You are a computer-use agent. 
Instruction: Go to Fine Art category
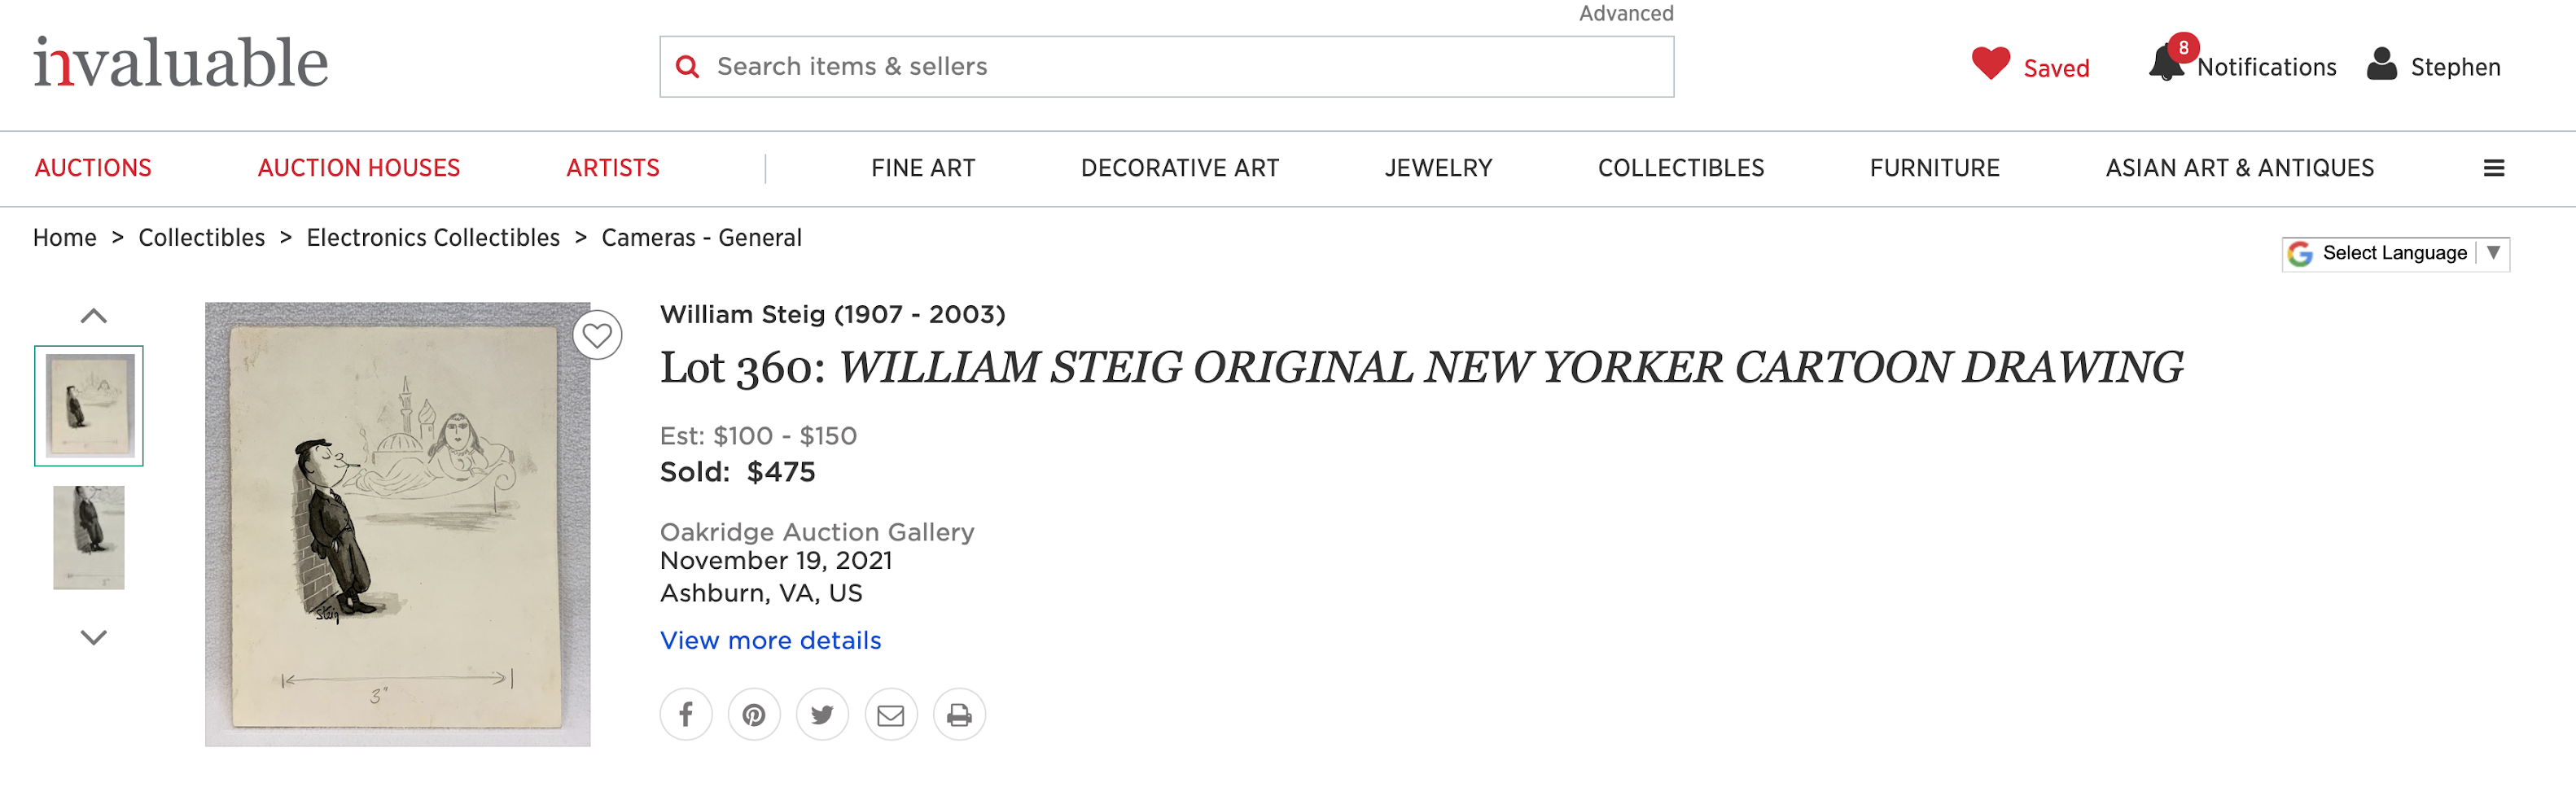(923, 168)
